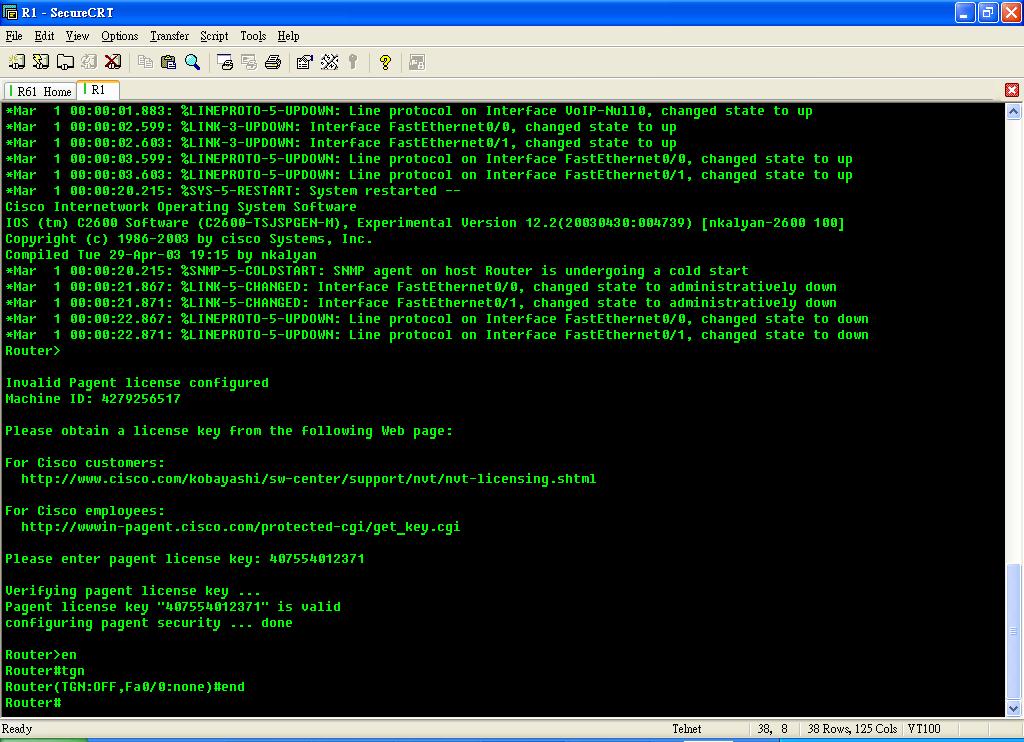Click the 'Router(TGN:OFF,Fa0/0:none)#end' line
The image size is (1024, 742).
click(x=125, y=686)
